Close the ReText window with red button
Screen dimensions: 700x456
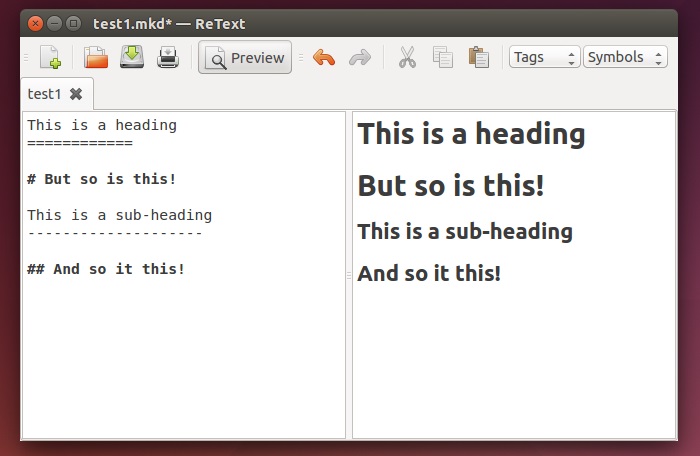pos(35,23)
